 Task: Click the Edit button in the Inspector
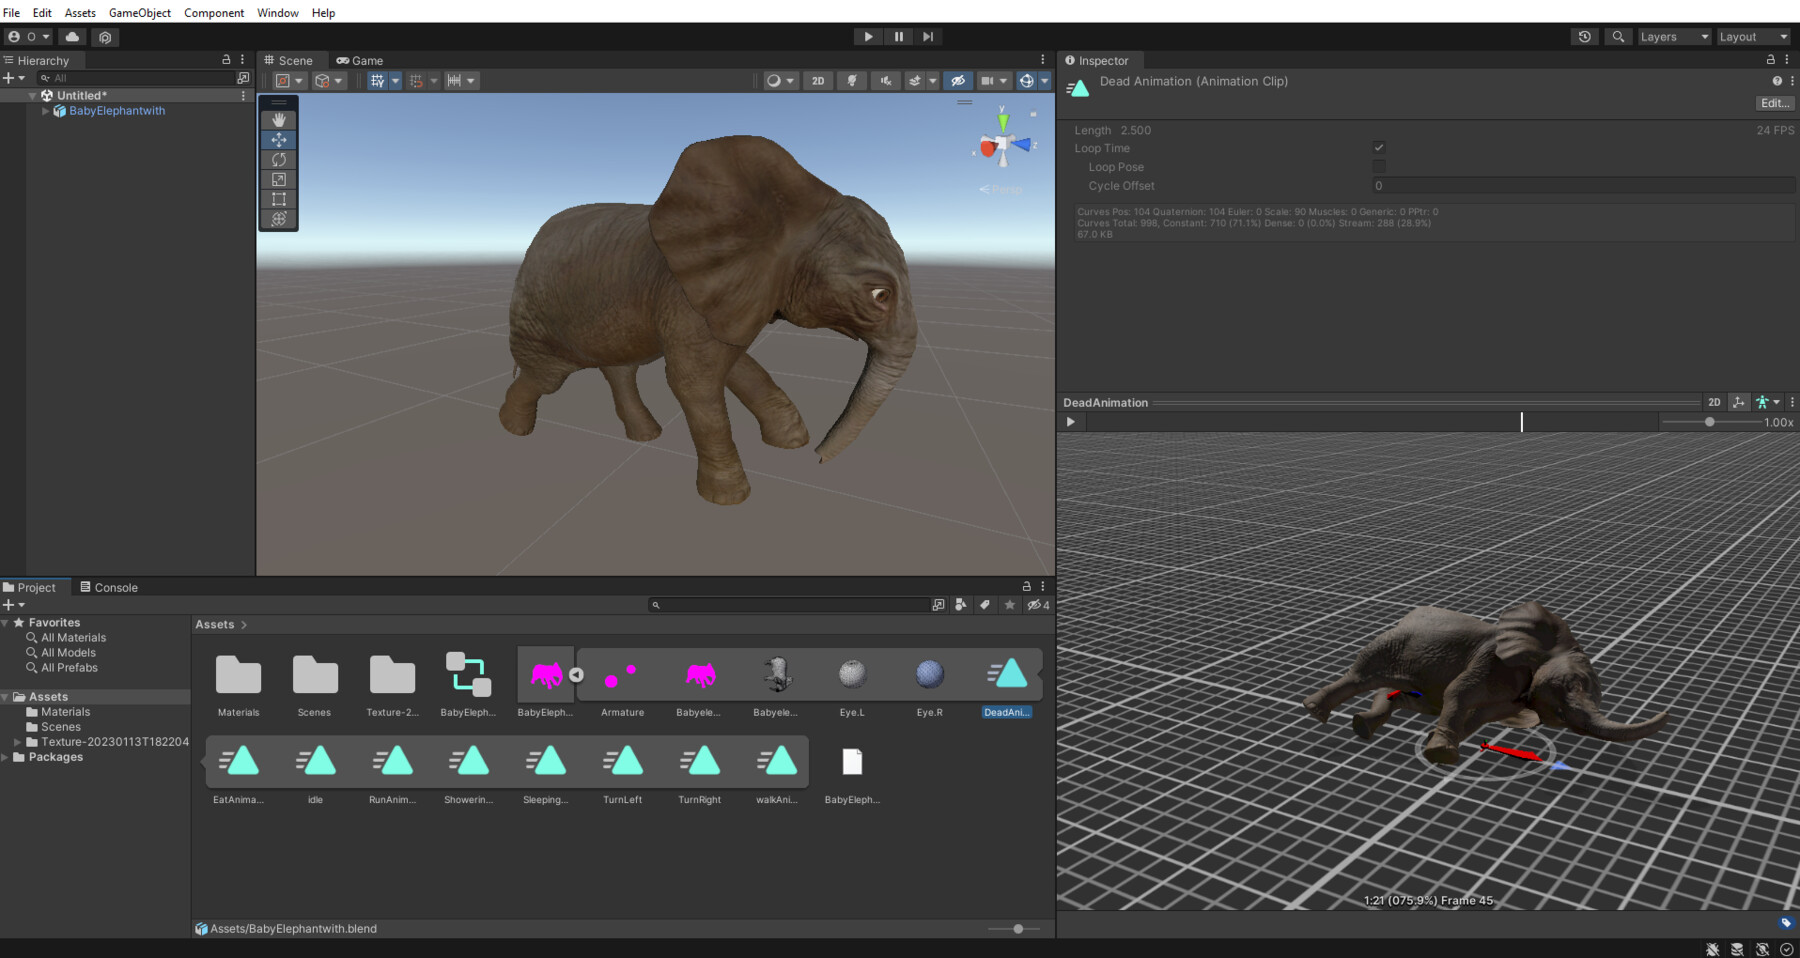pyautogui.click(x=1773, y=103)
